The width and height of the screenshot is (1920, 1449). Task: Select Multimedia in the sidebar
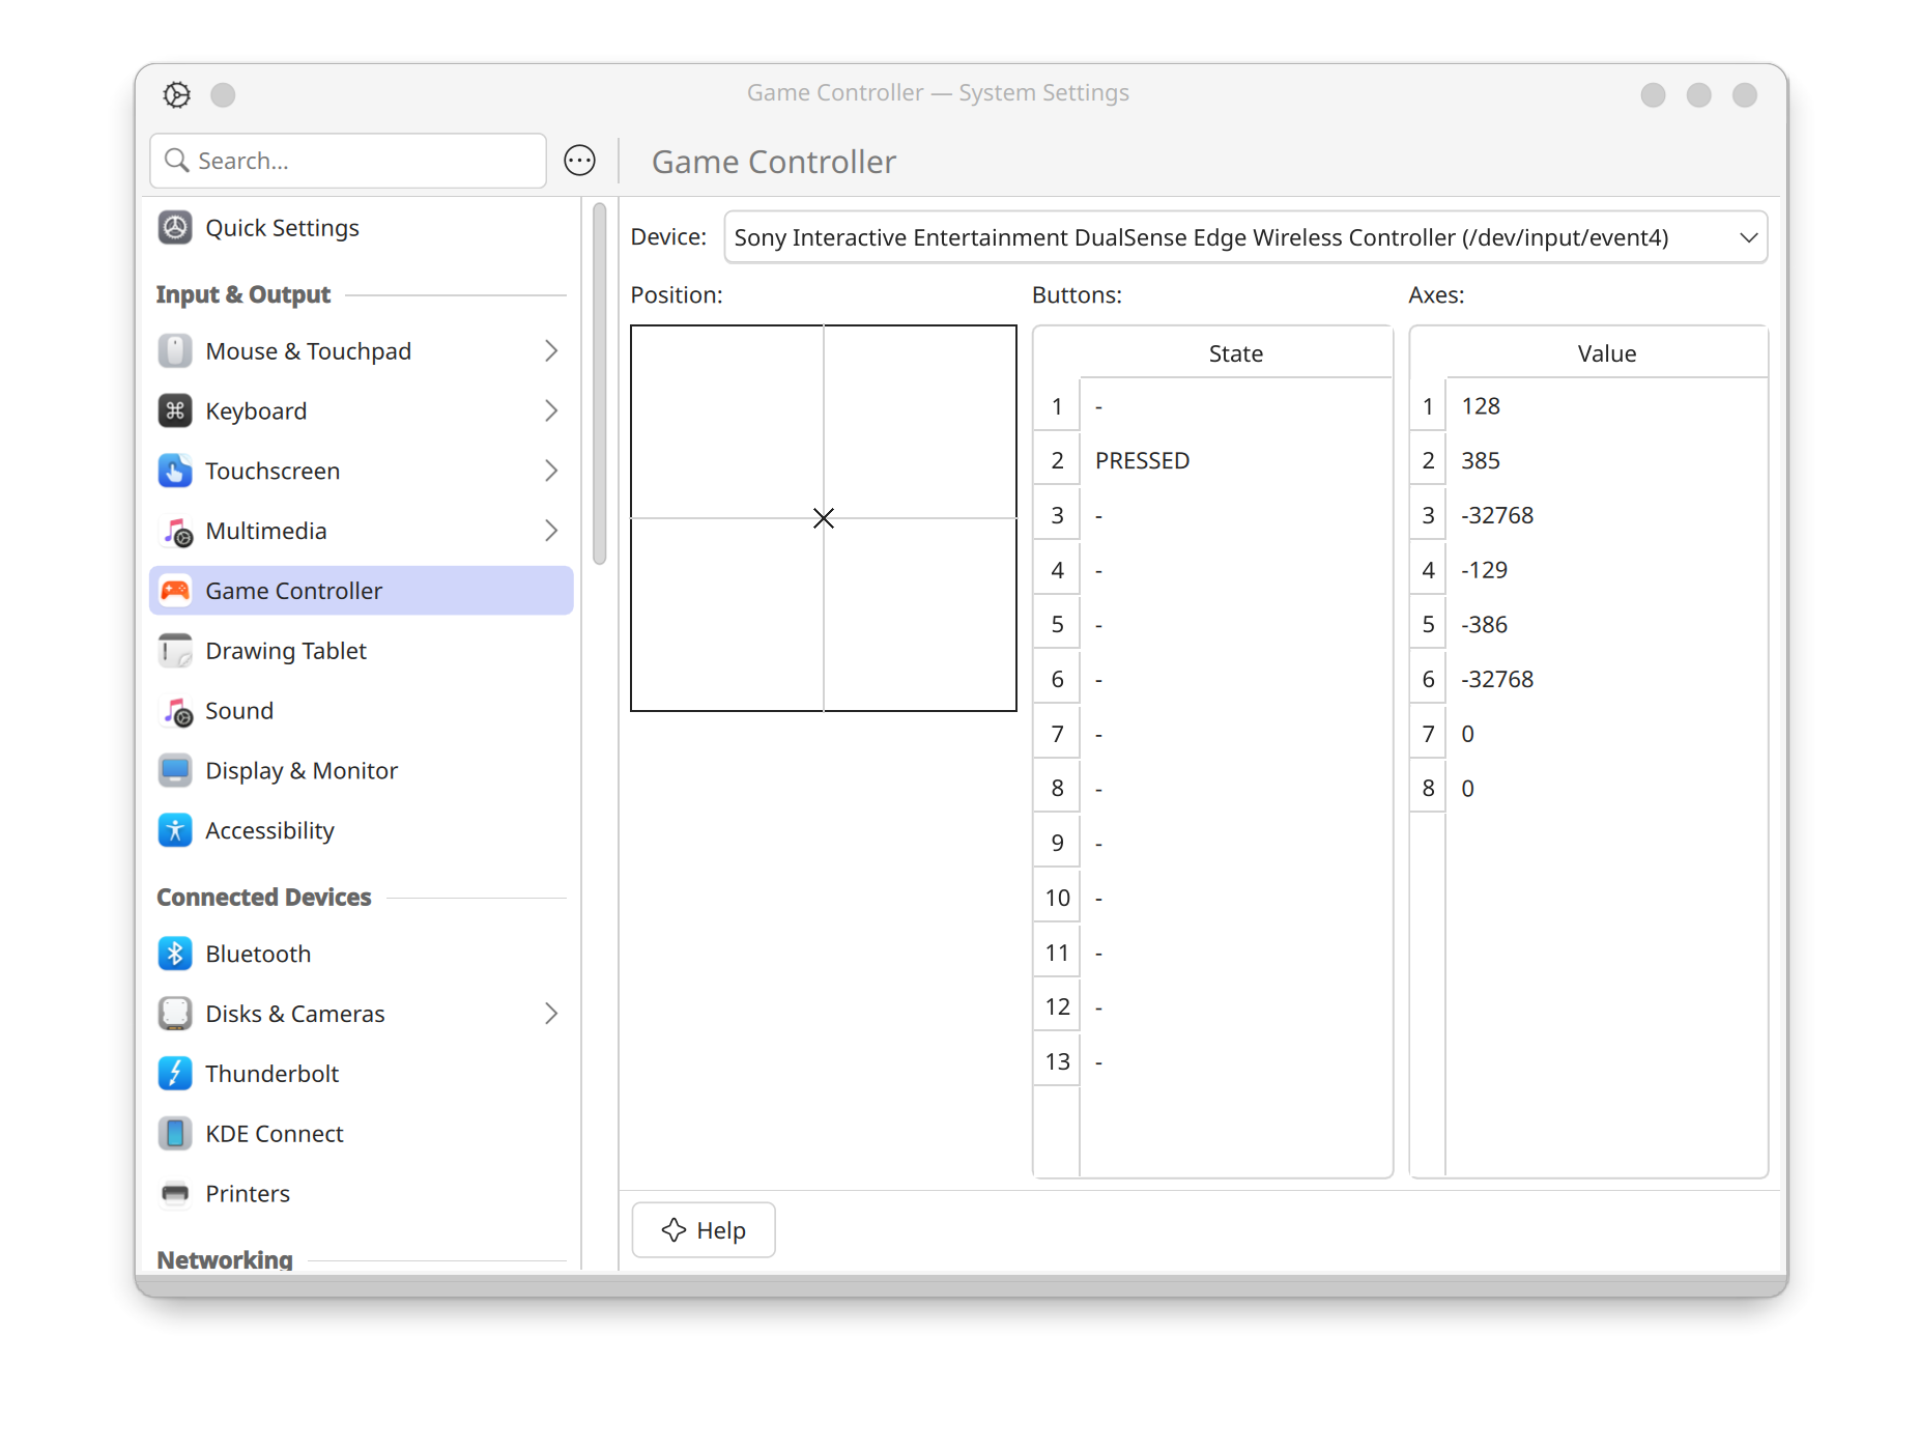click(x=266, y=531)
